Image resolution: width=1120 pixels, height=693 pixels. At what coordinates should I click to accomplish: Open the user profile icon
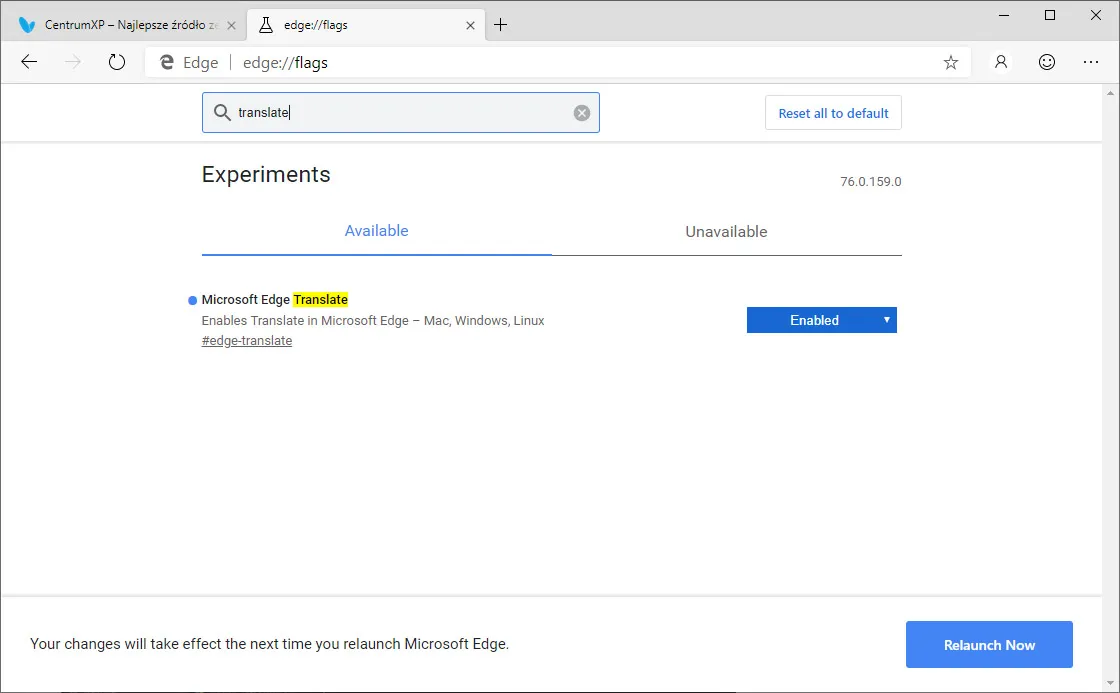(1001, 62)
